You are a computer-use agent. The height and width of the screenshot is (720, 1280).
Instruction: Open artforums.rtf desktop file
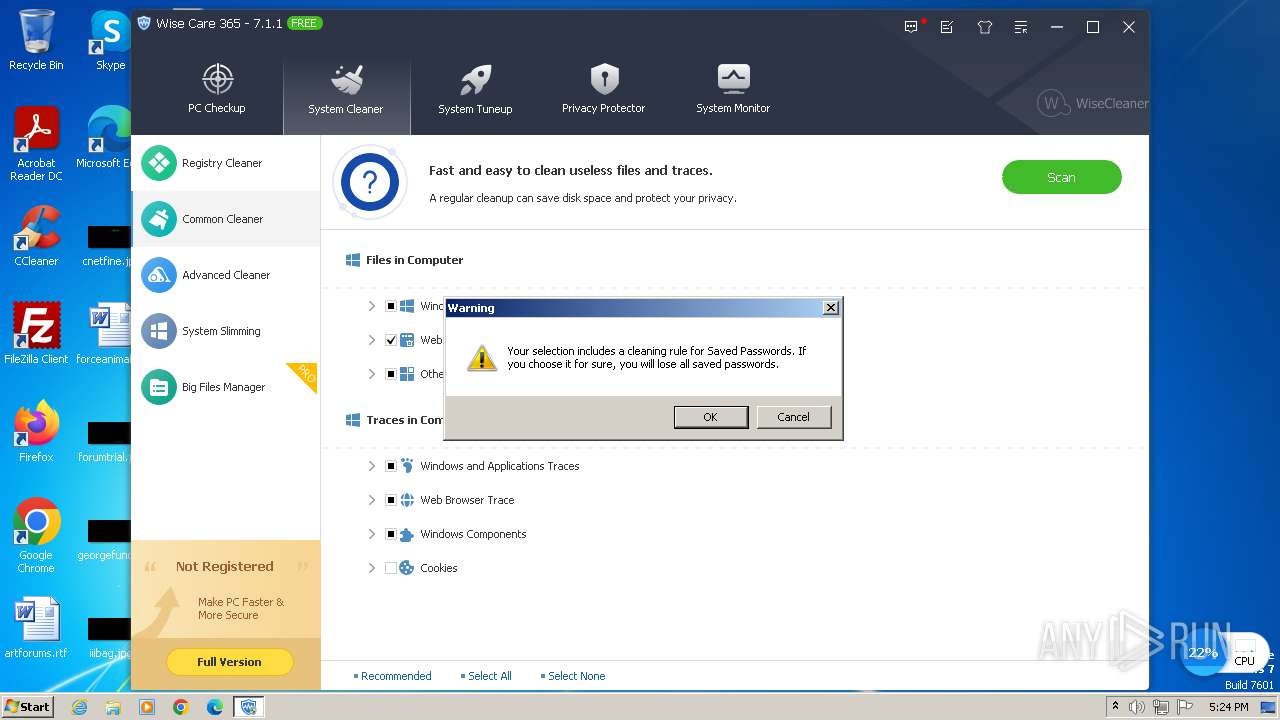tap(36, 628)
